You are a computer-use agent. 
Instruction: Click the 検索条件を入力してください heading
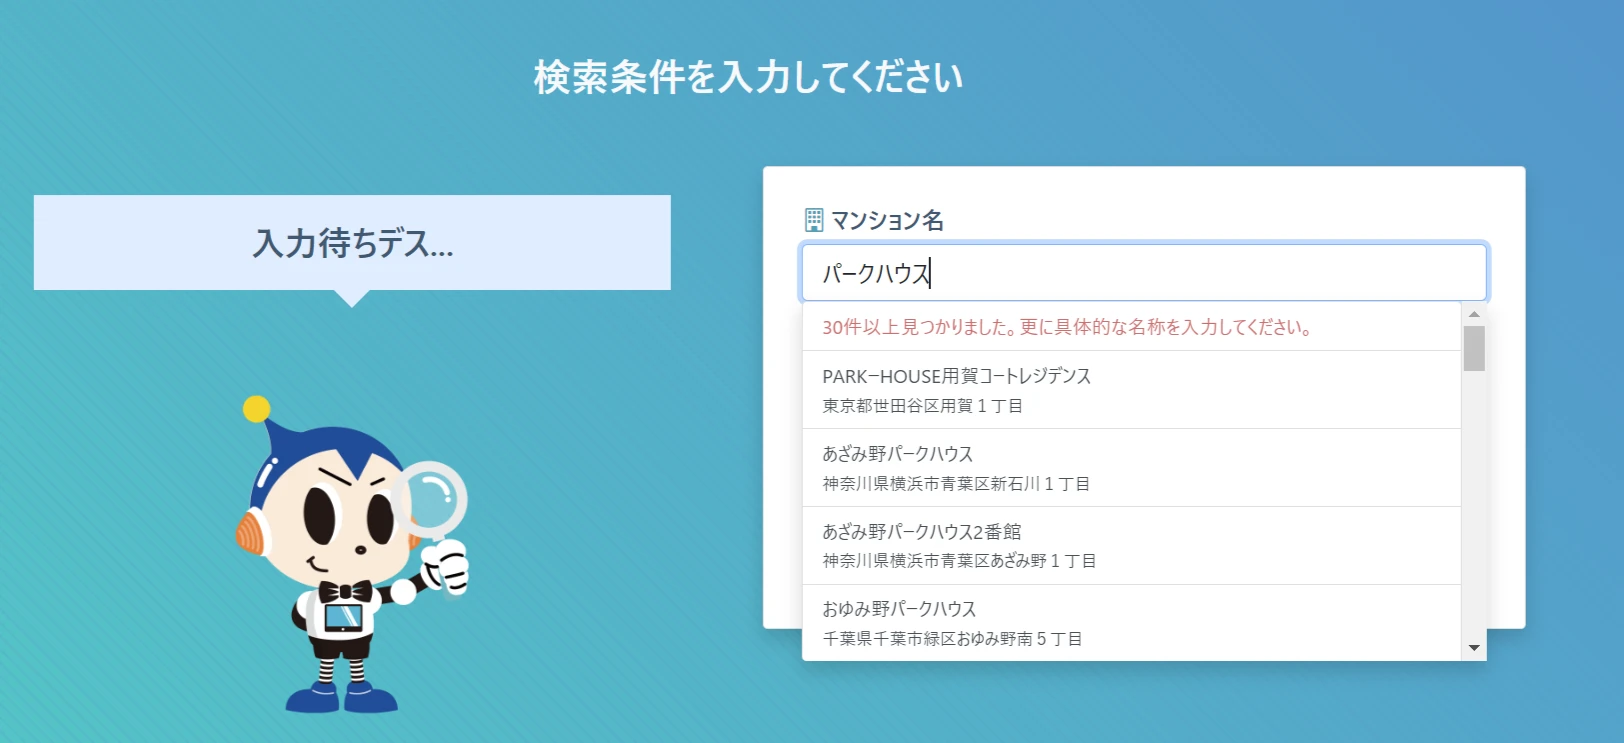pyautogui.click(x=748, y=77)
